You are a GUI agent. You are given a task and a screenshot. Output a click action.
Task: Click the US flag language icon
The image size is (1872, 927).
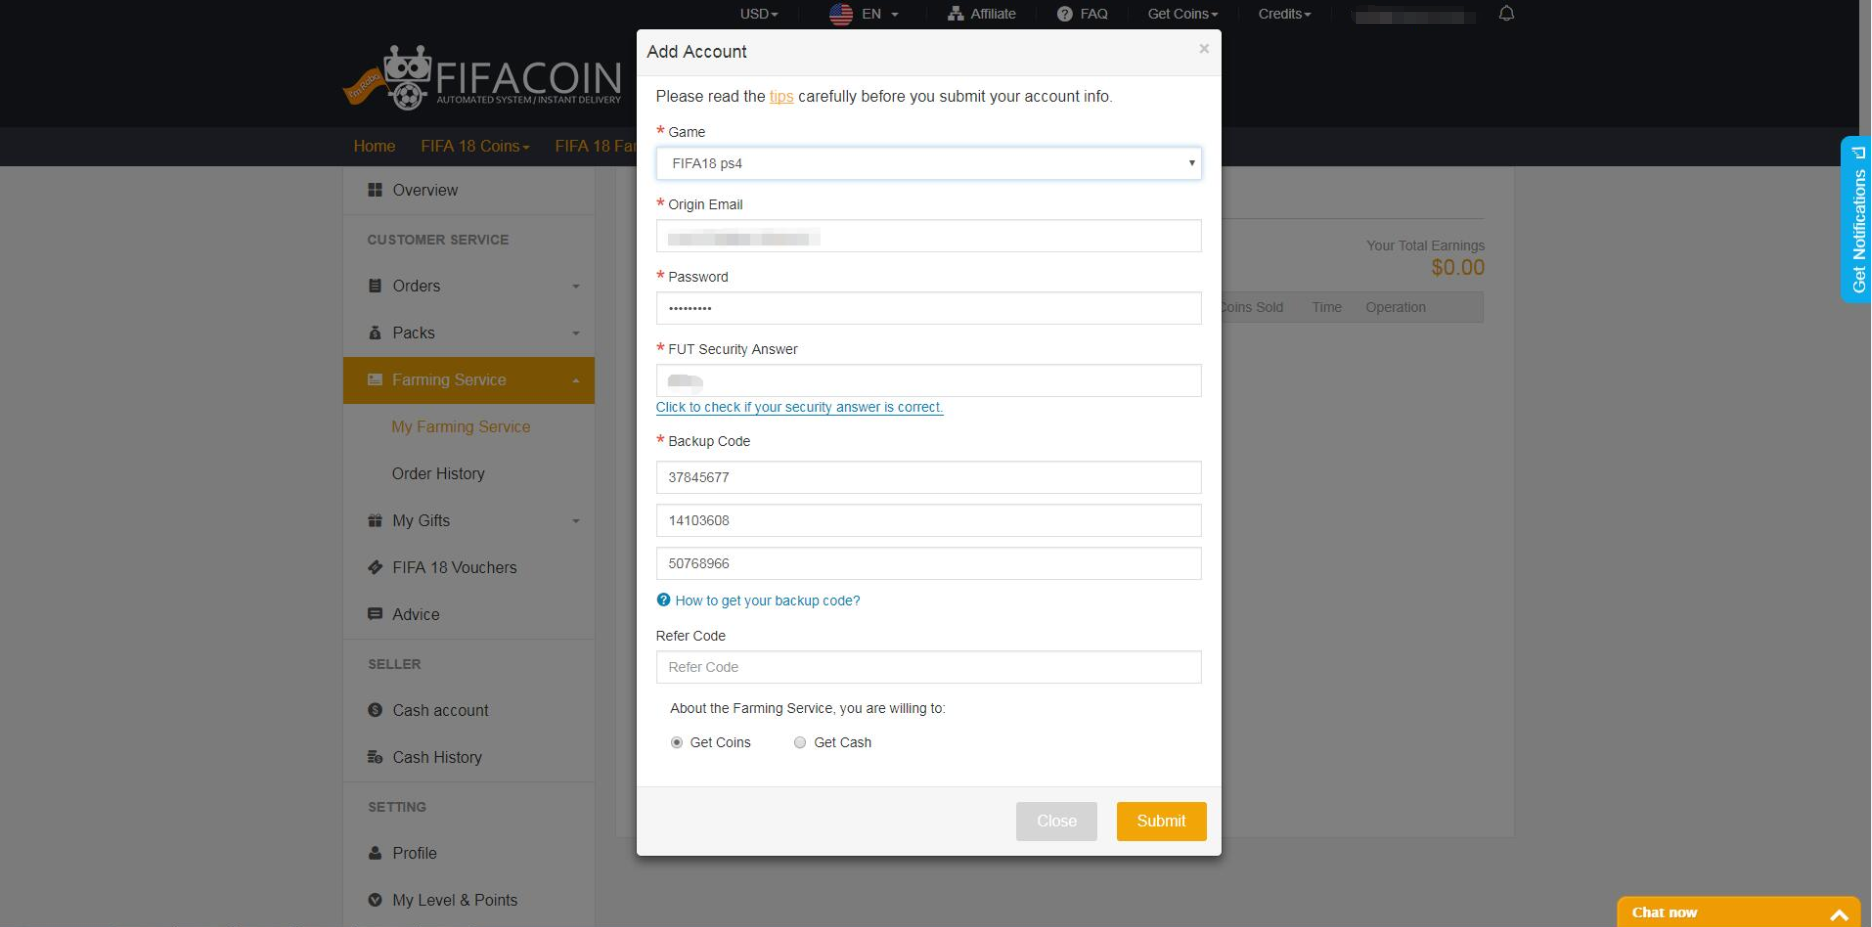[841, 14]
